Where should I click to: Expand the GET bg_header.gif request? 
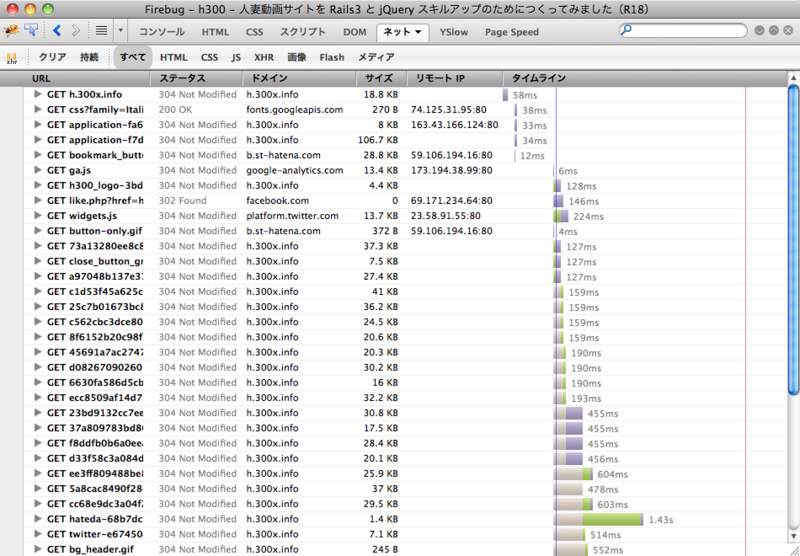pos(38,549)
